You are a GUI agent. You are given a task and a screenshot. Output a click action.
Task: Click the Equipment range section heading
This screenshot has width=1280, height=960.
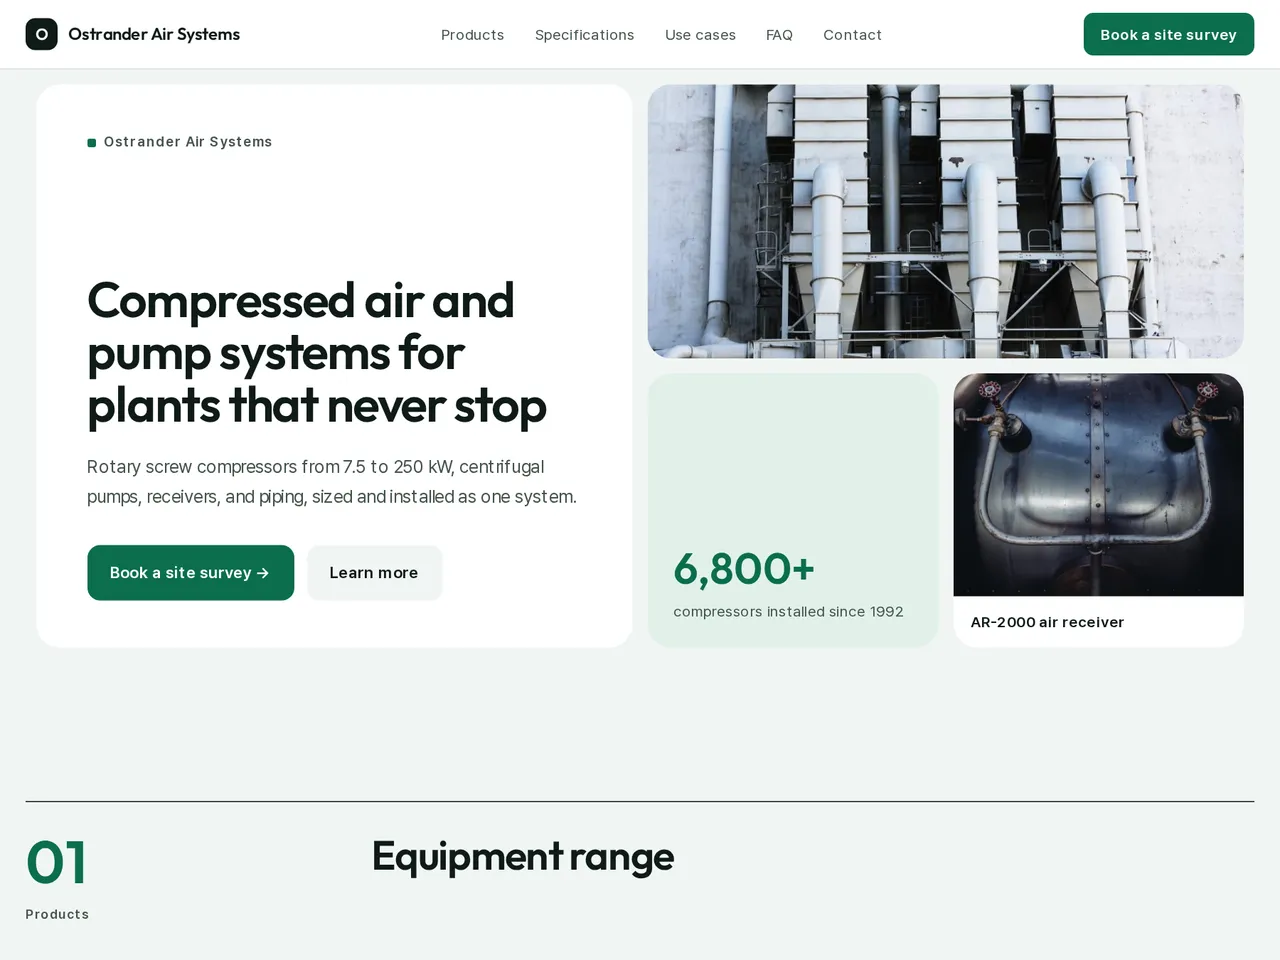point(523,856)
